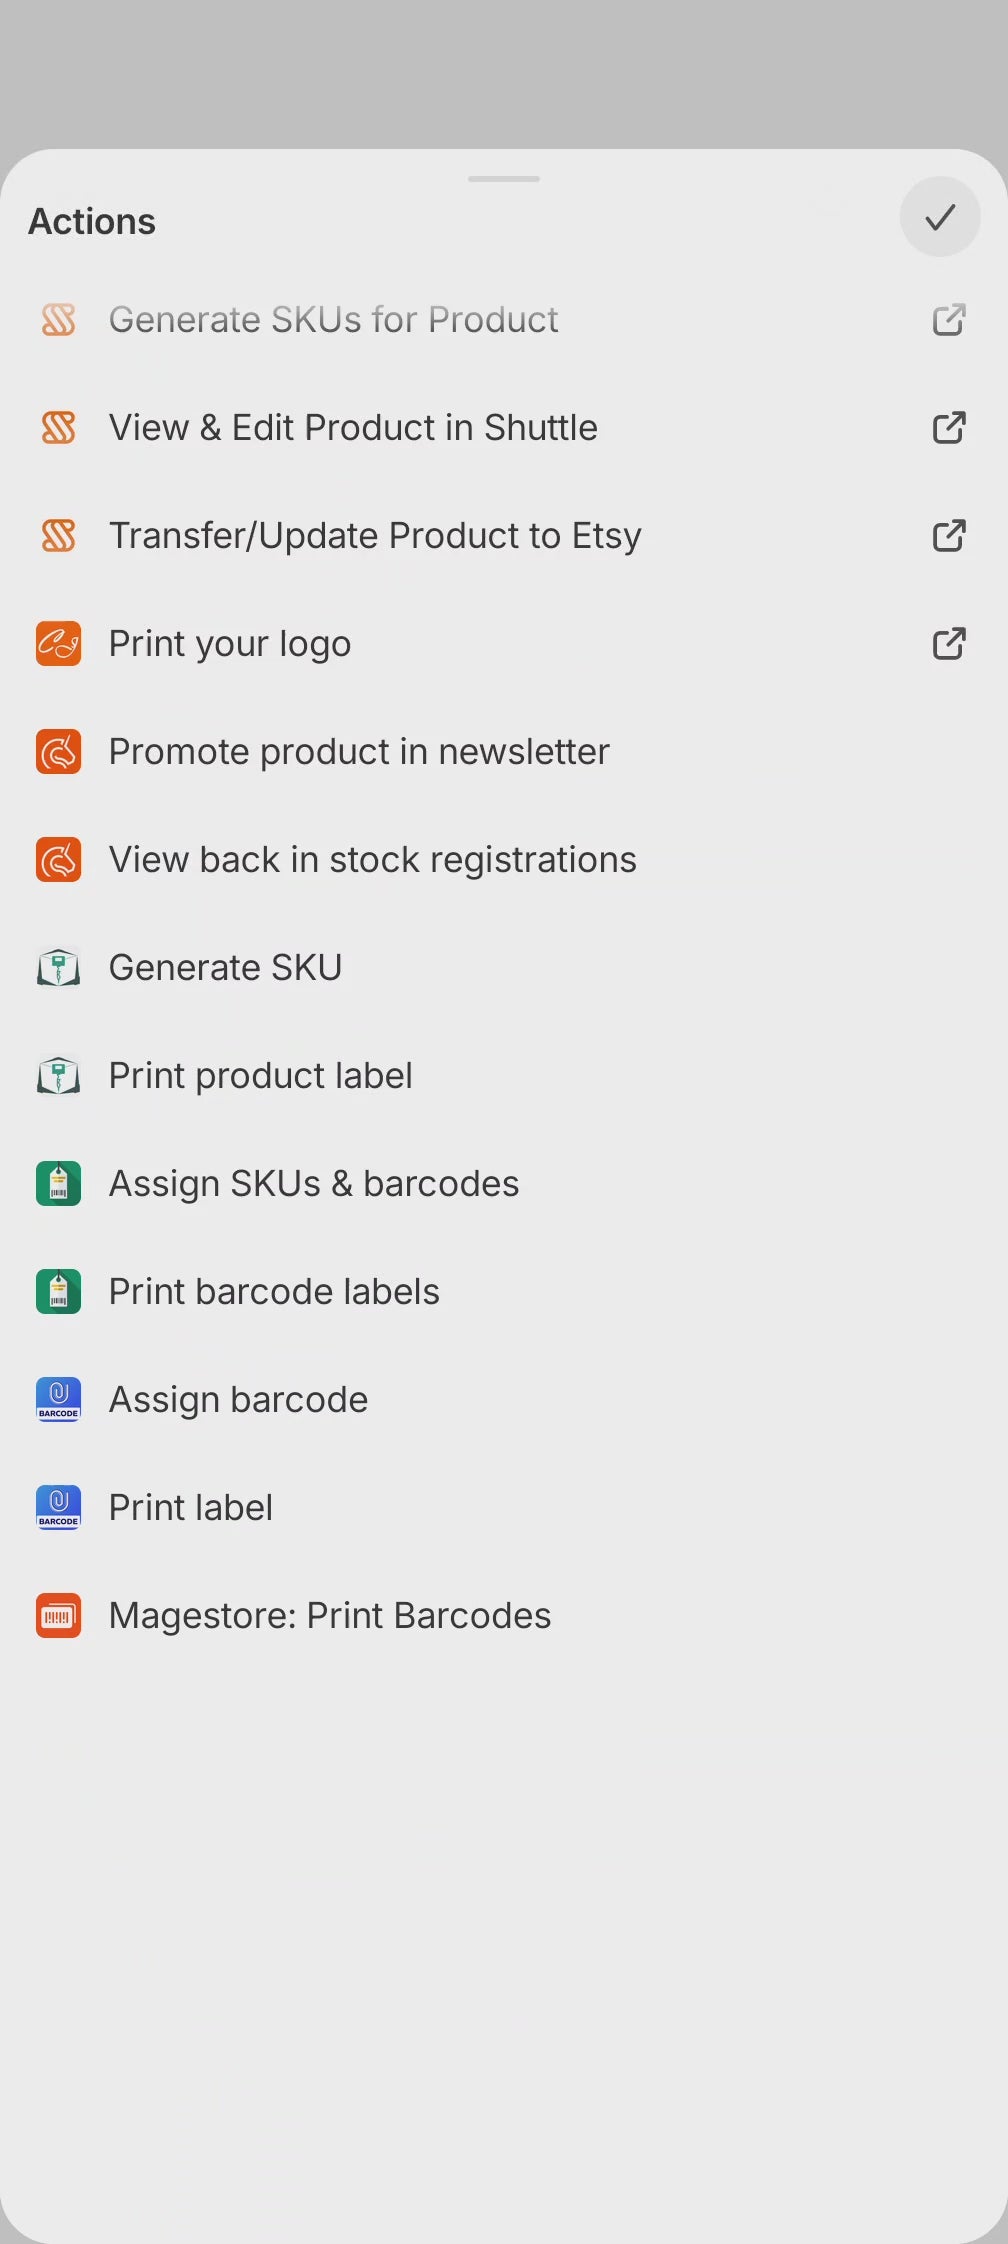The image size is (1008, 2244).
Task: Click external link icon for Transfer/Update Product to Etsy
Action: point(948,536)
